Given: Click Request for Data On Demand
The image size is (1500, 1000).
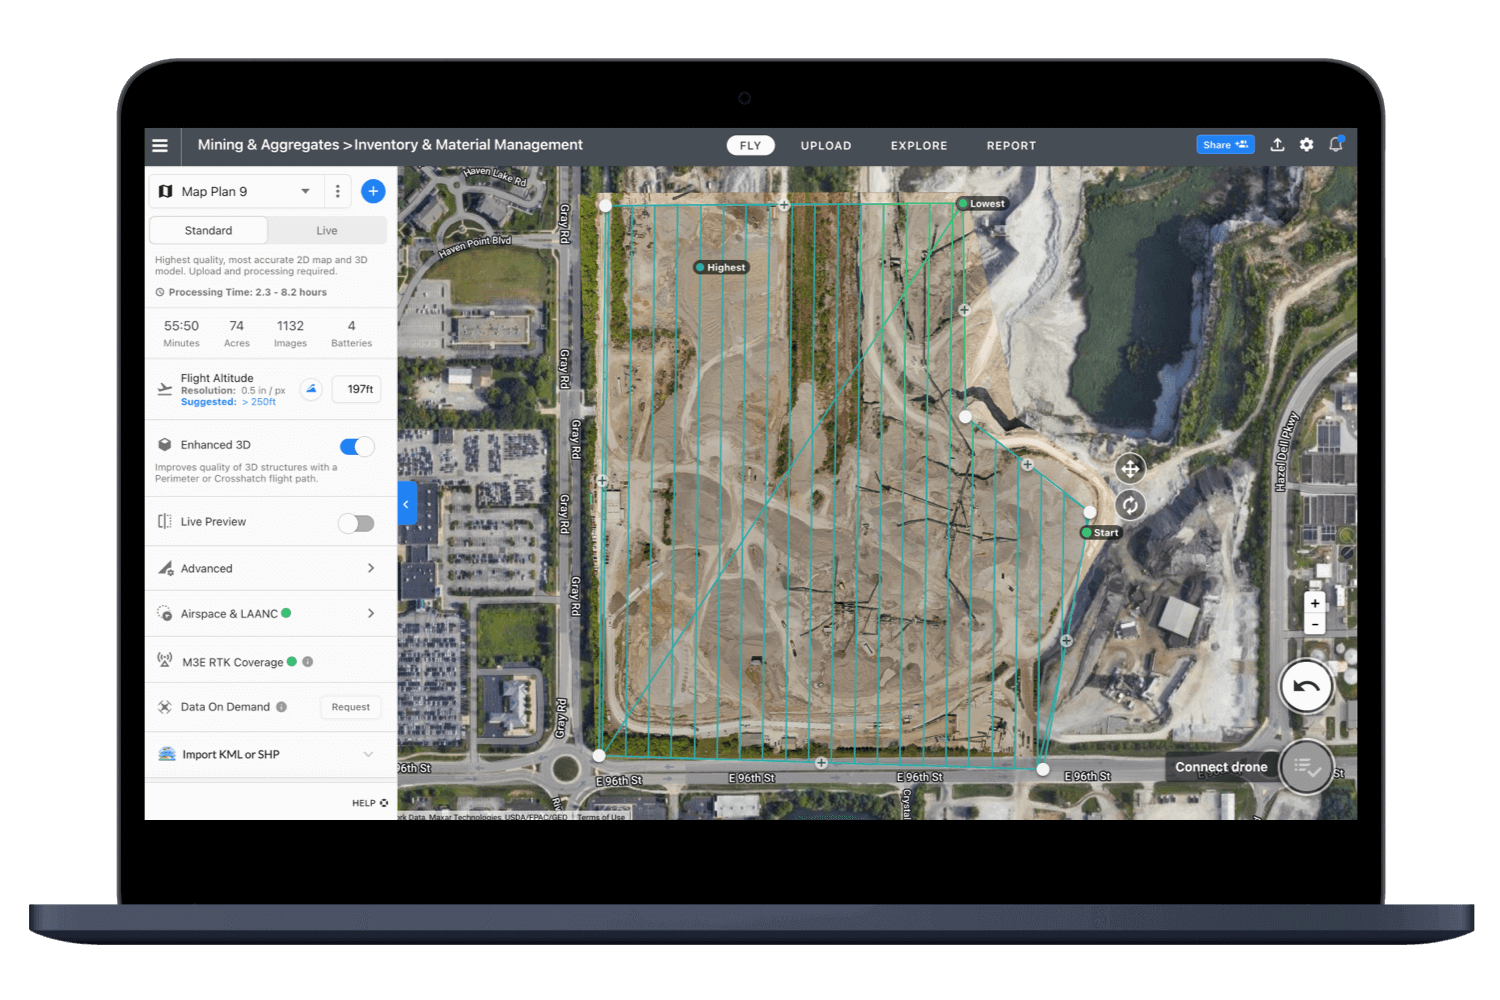Looking at the screenshot, I should [350, 707].
